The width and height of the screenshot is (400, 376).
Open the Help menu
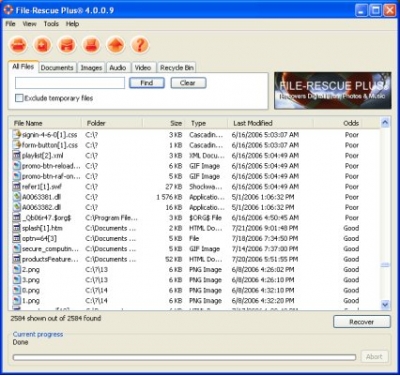(72, 24)
